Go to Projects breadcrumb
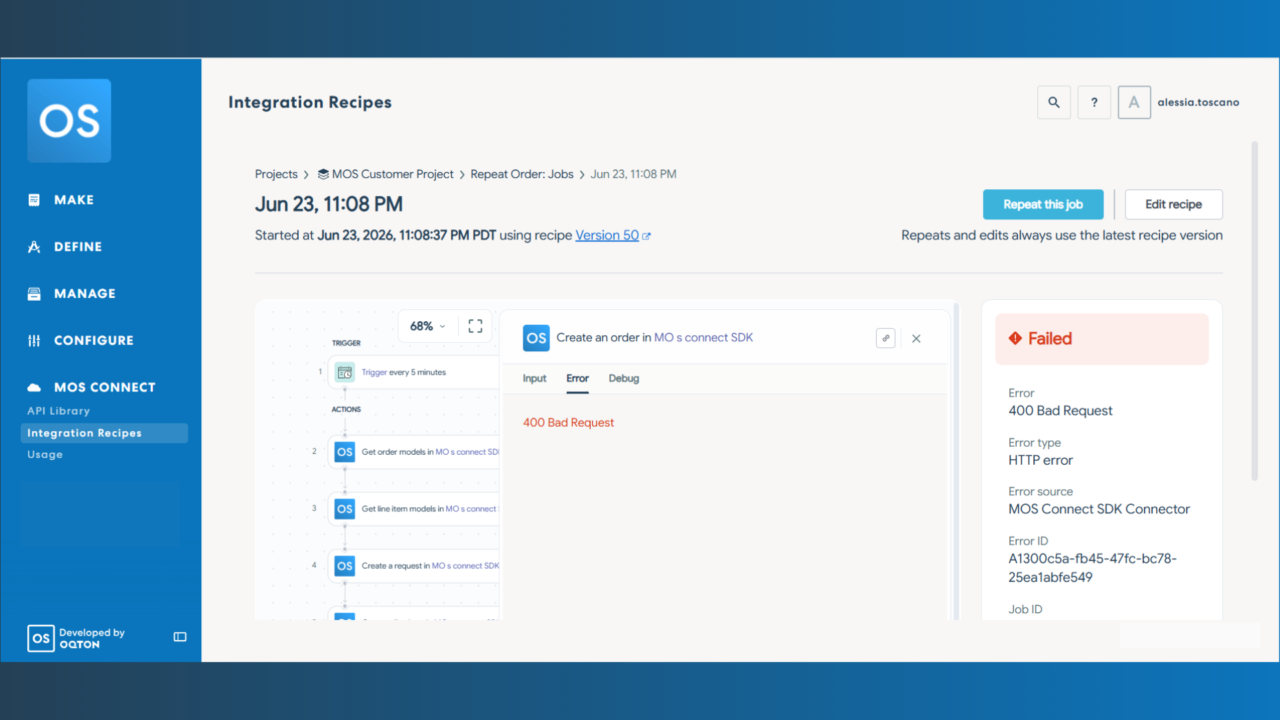The height and width of the screenshot is (720, 1280). coord(276,174)
